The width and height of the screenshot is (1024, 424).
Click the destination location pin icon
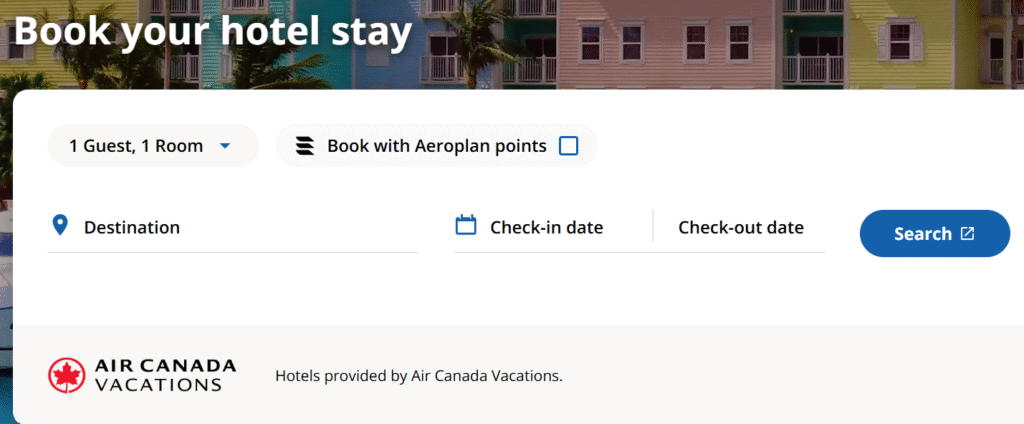pos(60,226)
